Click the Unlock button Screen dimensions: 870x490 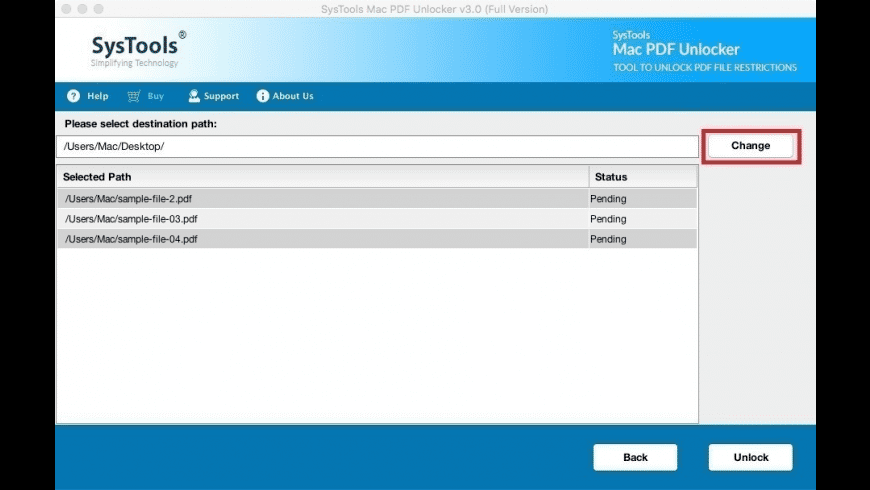751,457
